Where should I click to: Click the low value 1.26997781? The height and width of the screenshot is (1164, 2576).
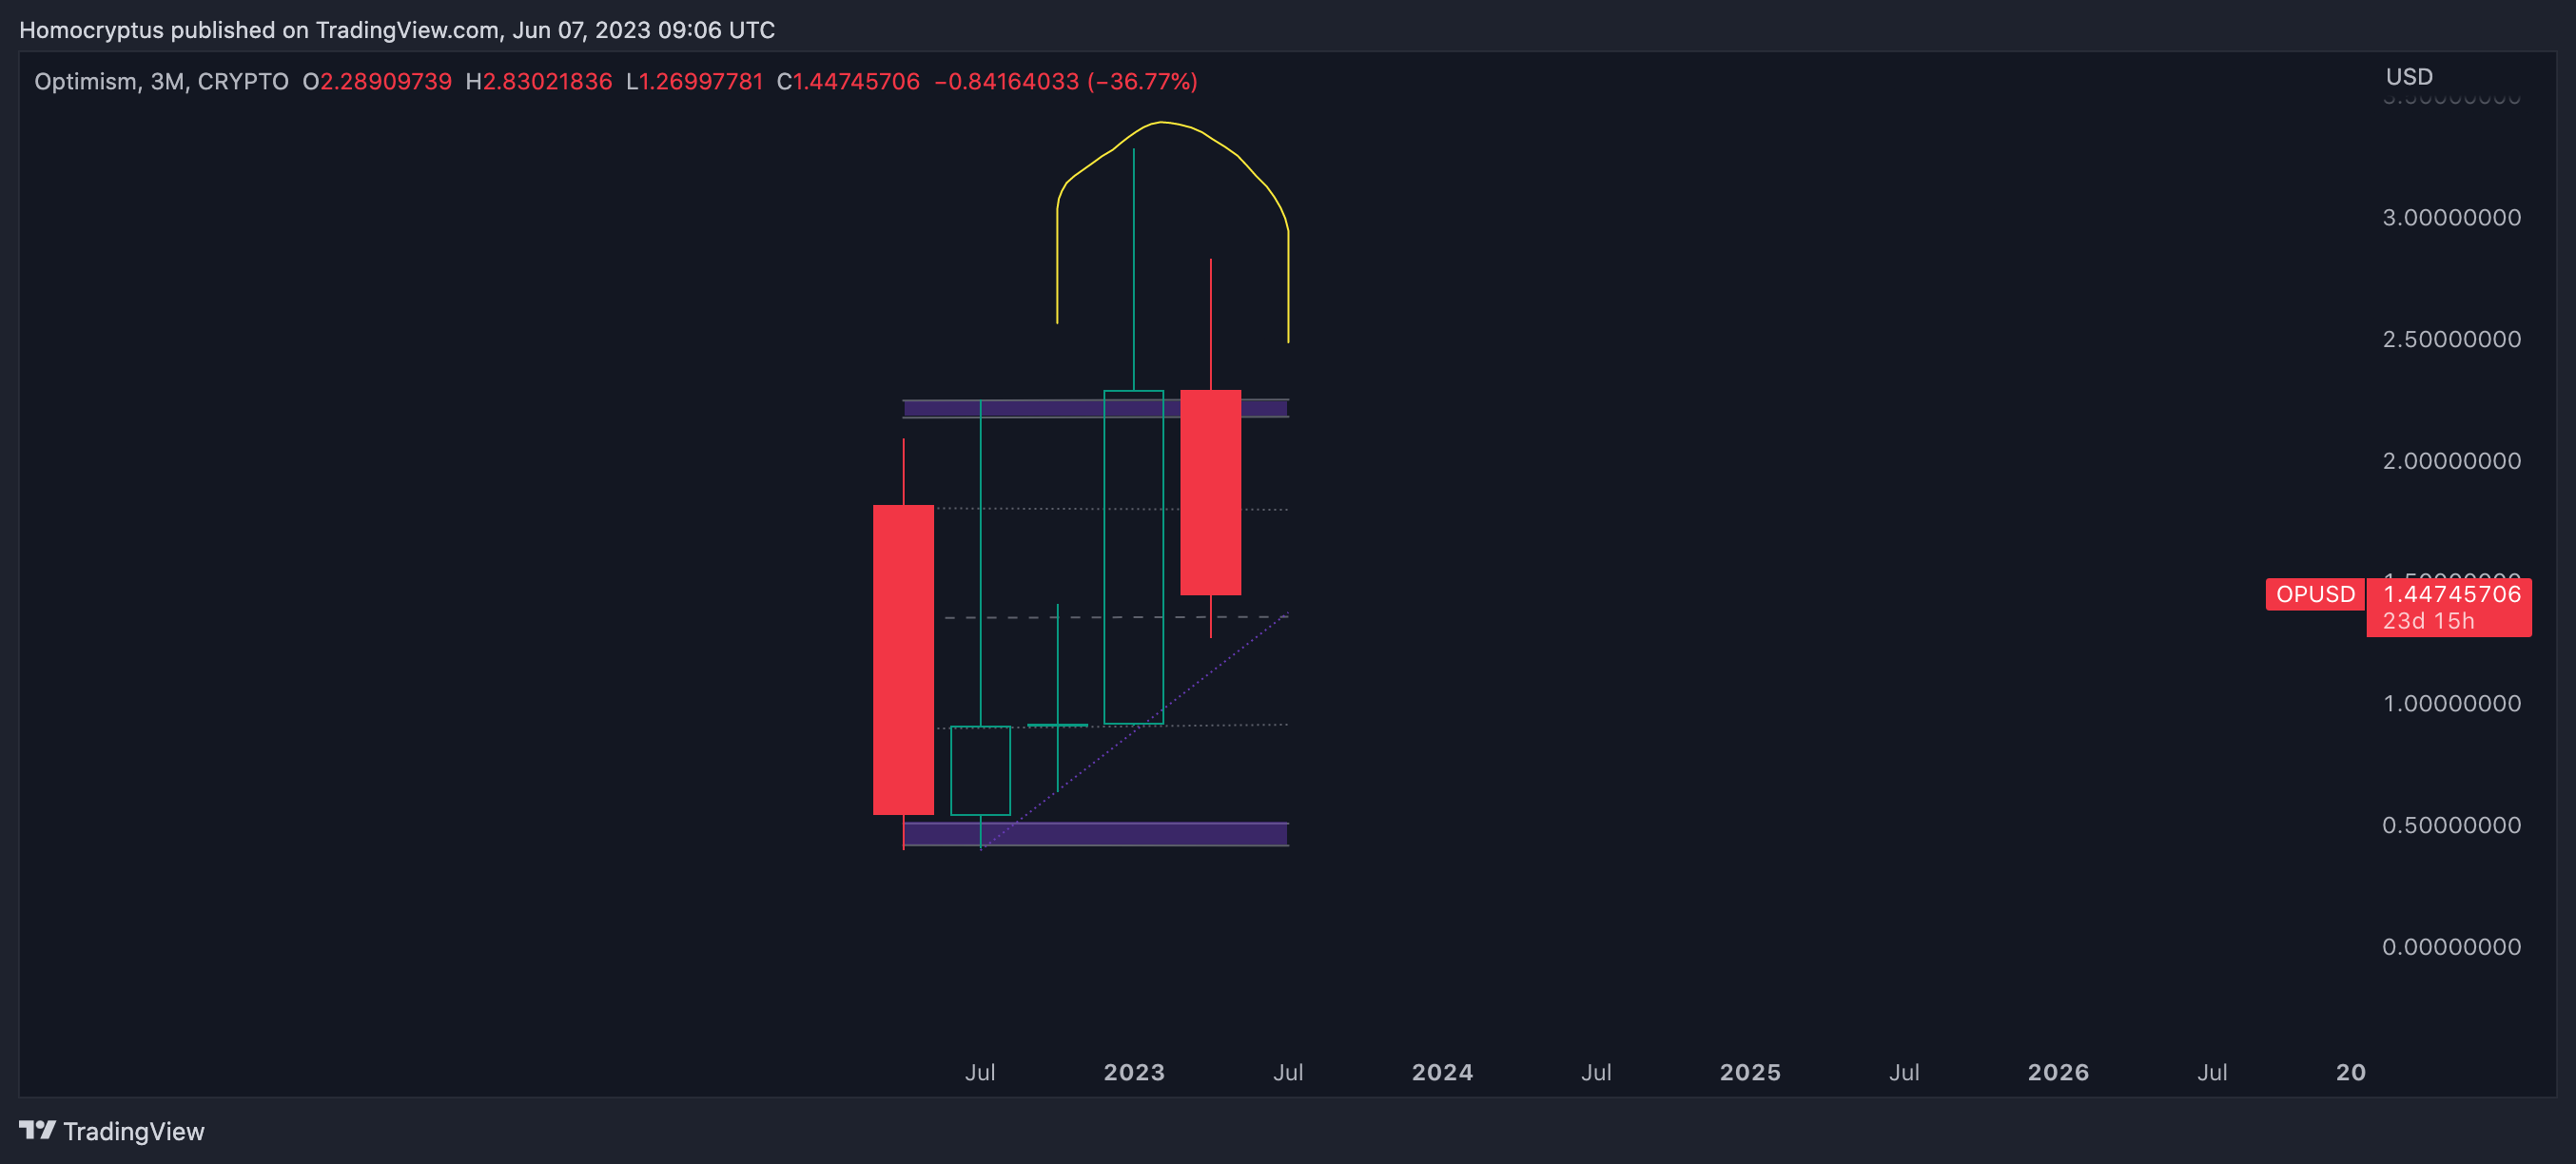(x=700, y=82)
